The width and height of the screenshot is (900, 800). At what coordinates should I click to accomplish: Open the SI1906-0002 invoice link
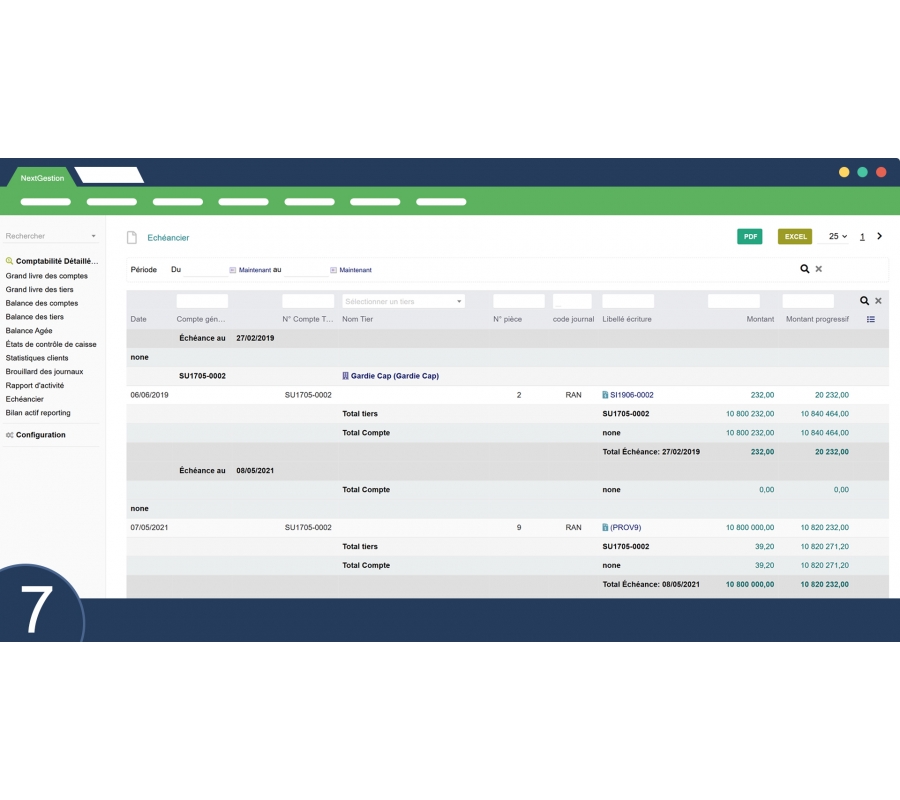coord(631,395)
